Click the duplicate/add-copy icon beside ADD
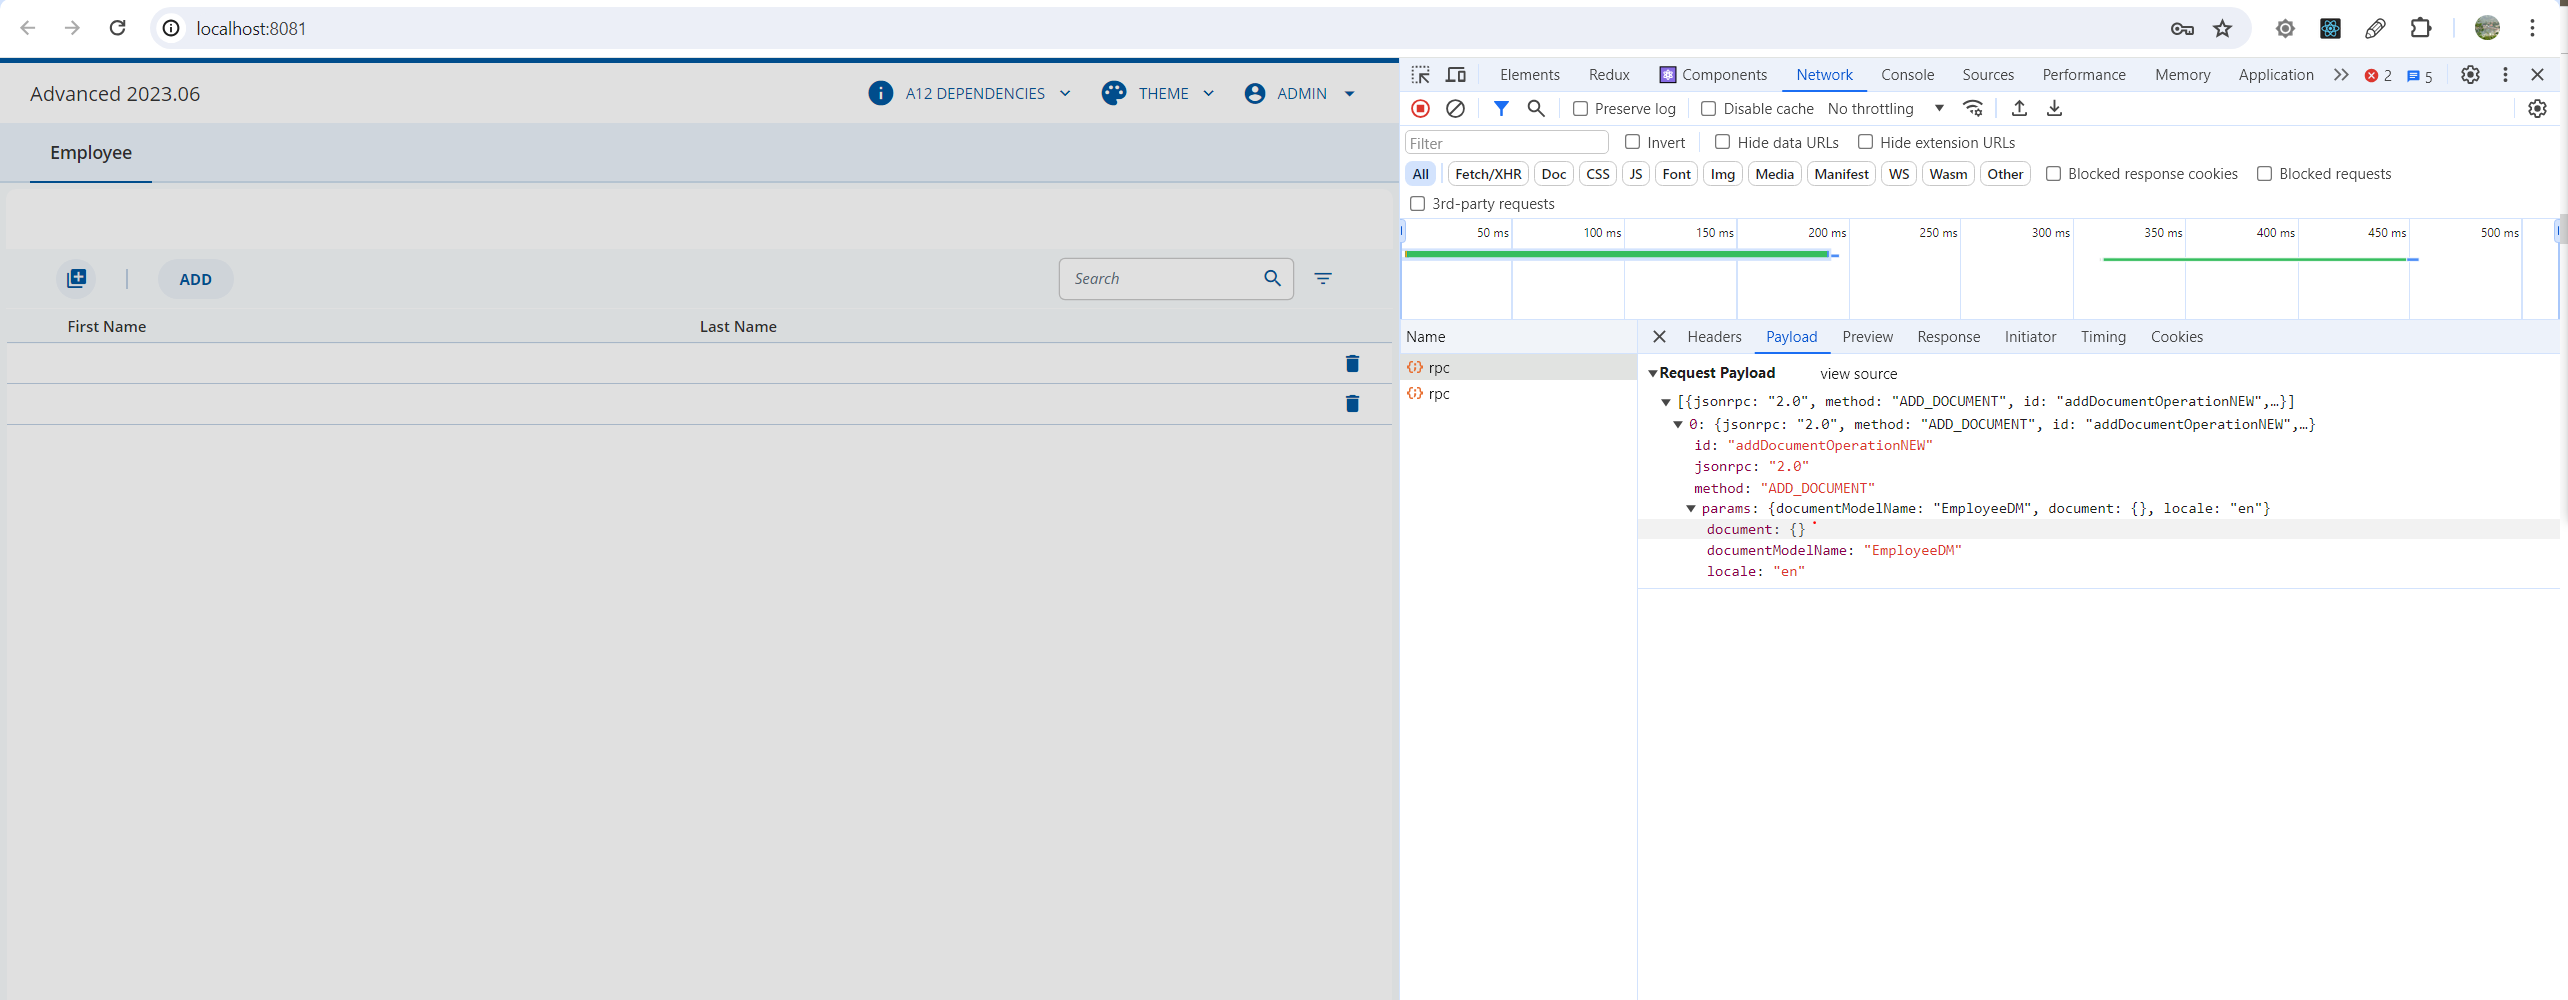This screenshot has height=1000, width=2568. click(77, 279)
